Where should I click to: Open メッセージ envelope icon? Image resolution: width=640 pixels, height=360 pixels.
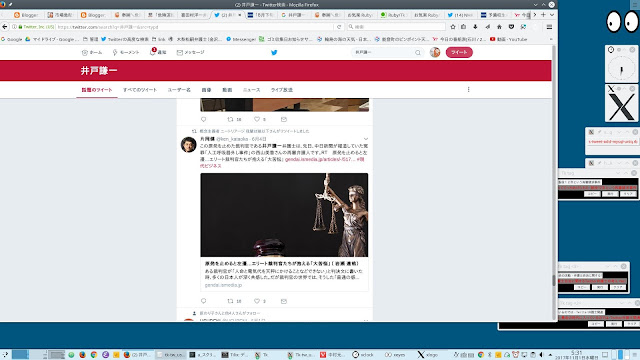click(x=190, y=52)
